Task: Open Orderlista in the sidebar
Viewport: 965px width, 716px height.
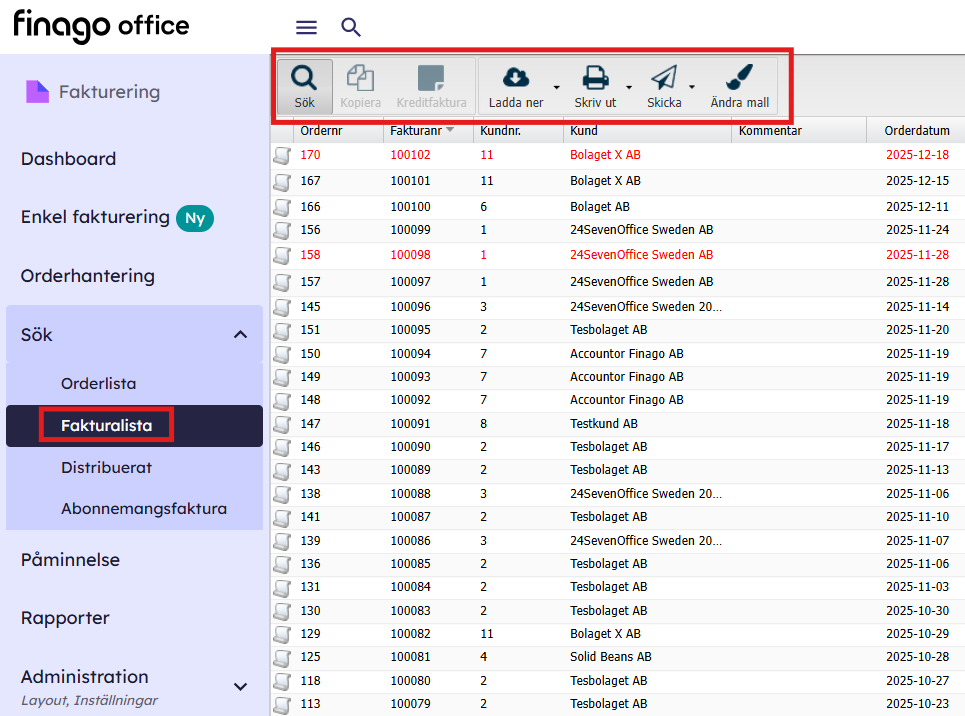Action: point(98,383)
